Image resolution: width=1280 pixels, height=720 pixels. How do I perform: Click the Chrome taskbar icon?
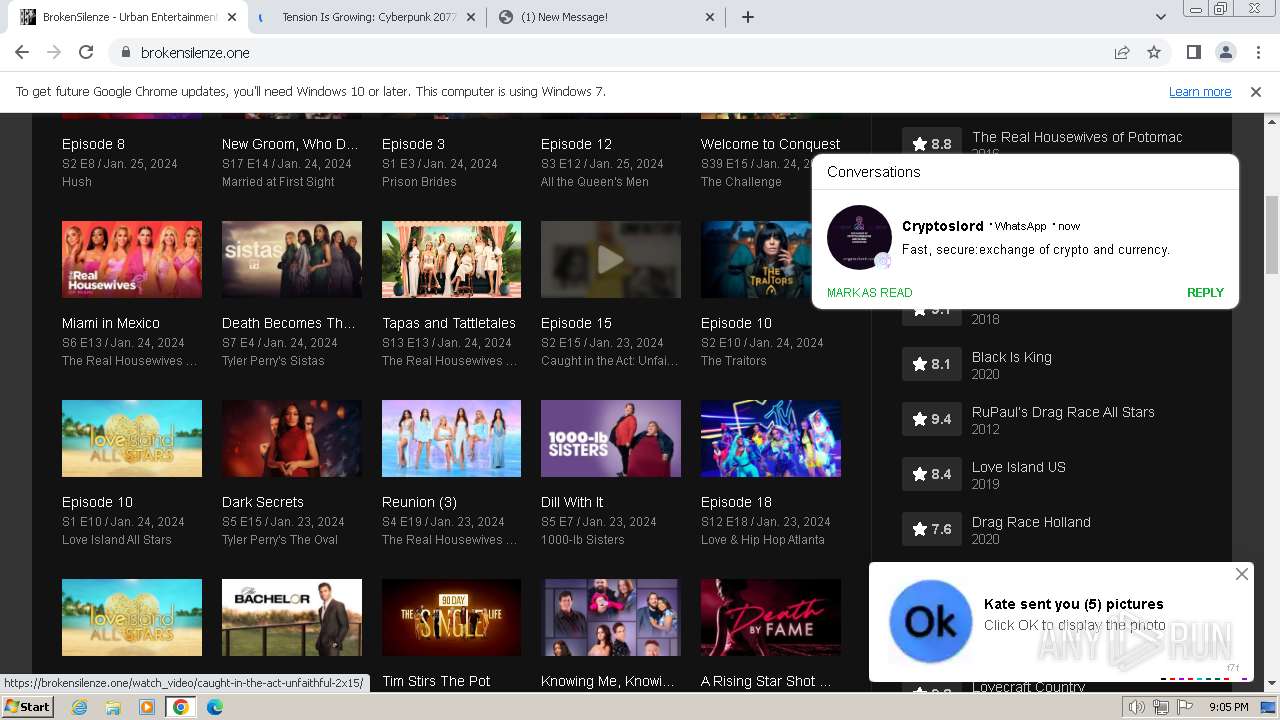pyautogui.click(x=180, y=707)
